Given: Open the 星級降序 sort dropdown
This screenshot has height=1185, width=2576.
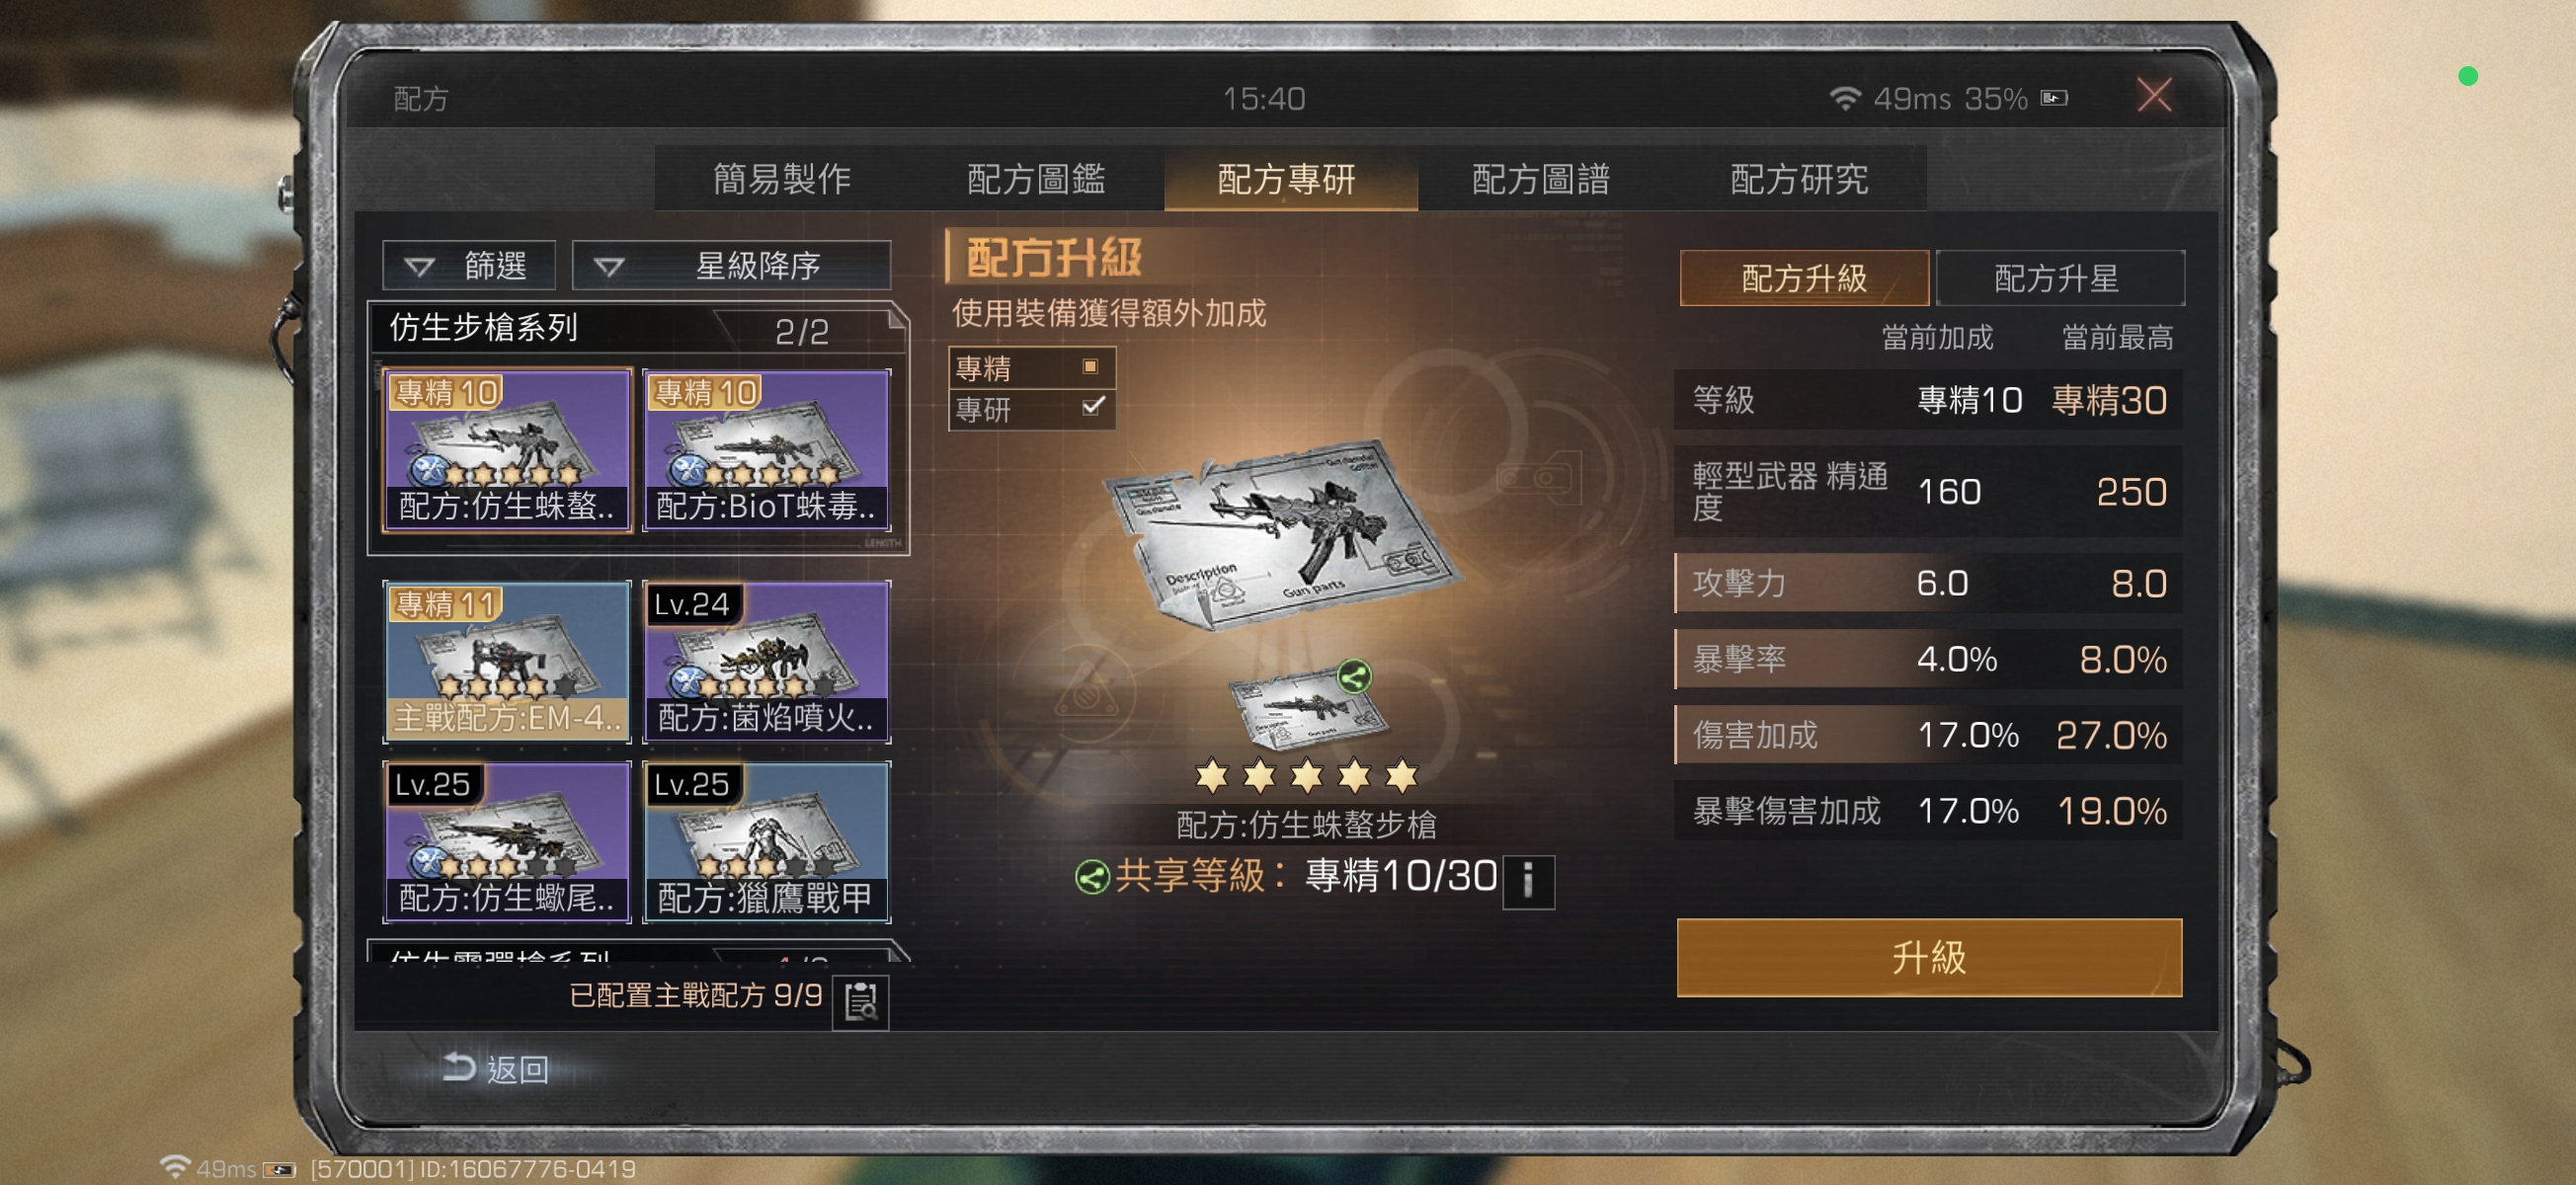Looking at the screenshot, I should (x=730, y=266).
